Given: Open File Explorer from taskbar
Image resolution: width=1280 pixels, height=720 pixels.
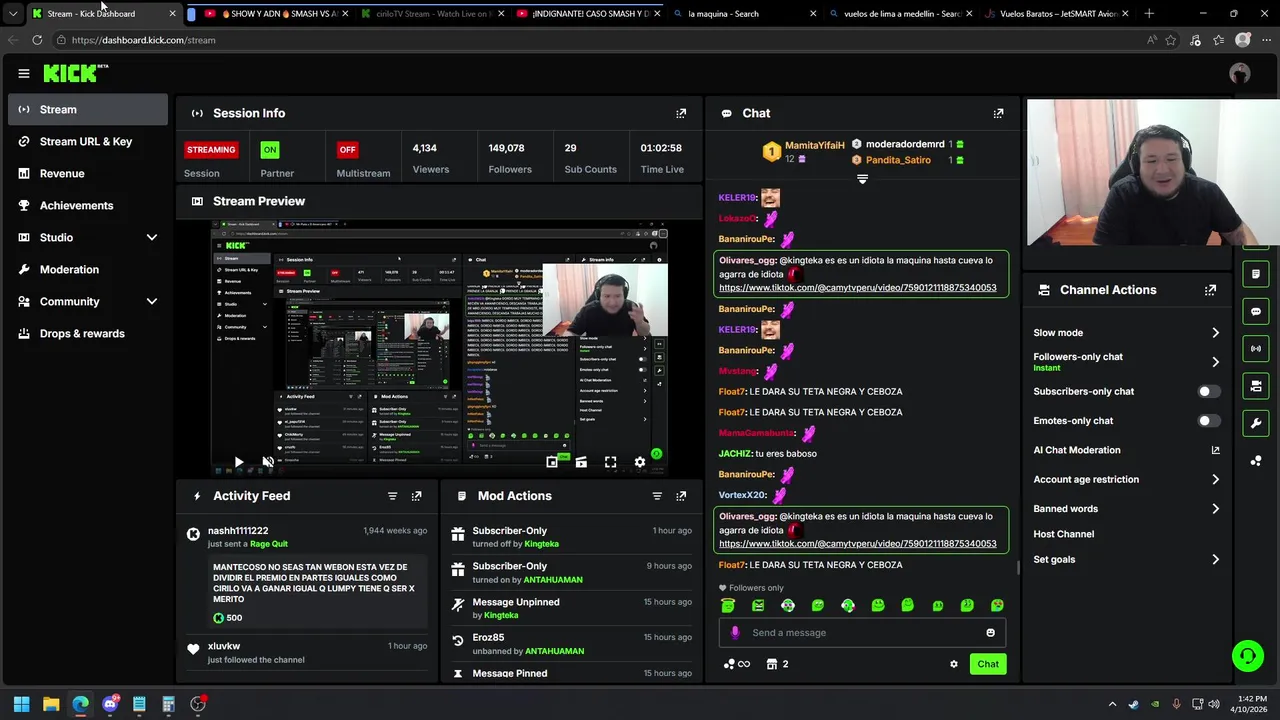Looking at the screenshot, I should point(51,704).
